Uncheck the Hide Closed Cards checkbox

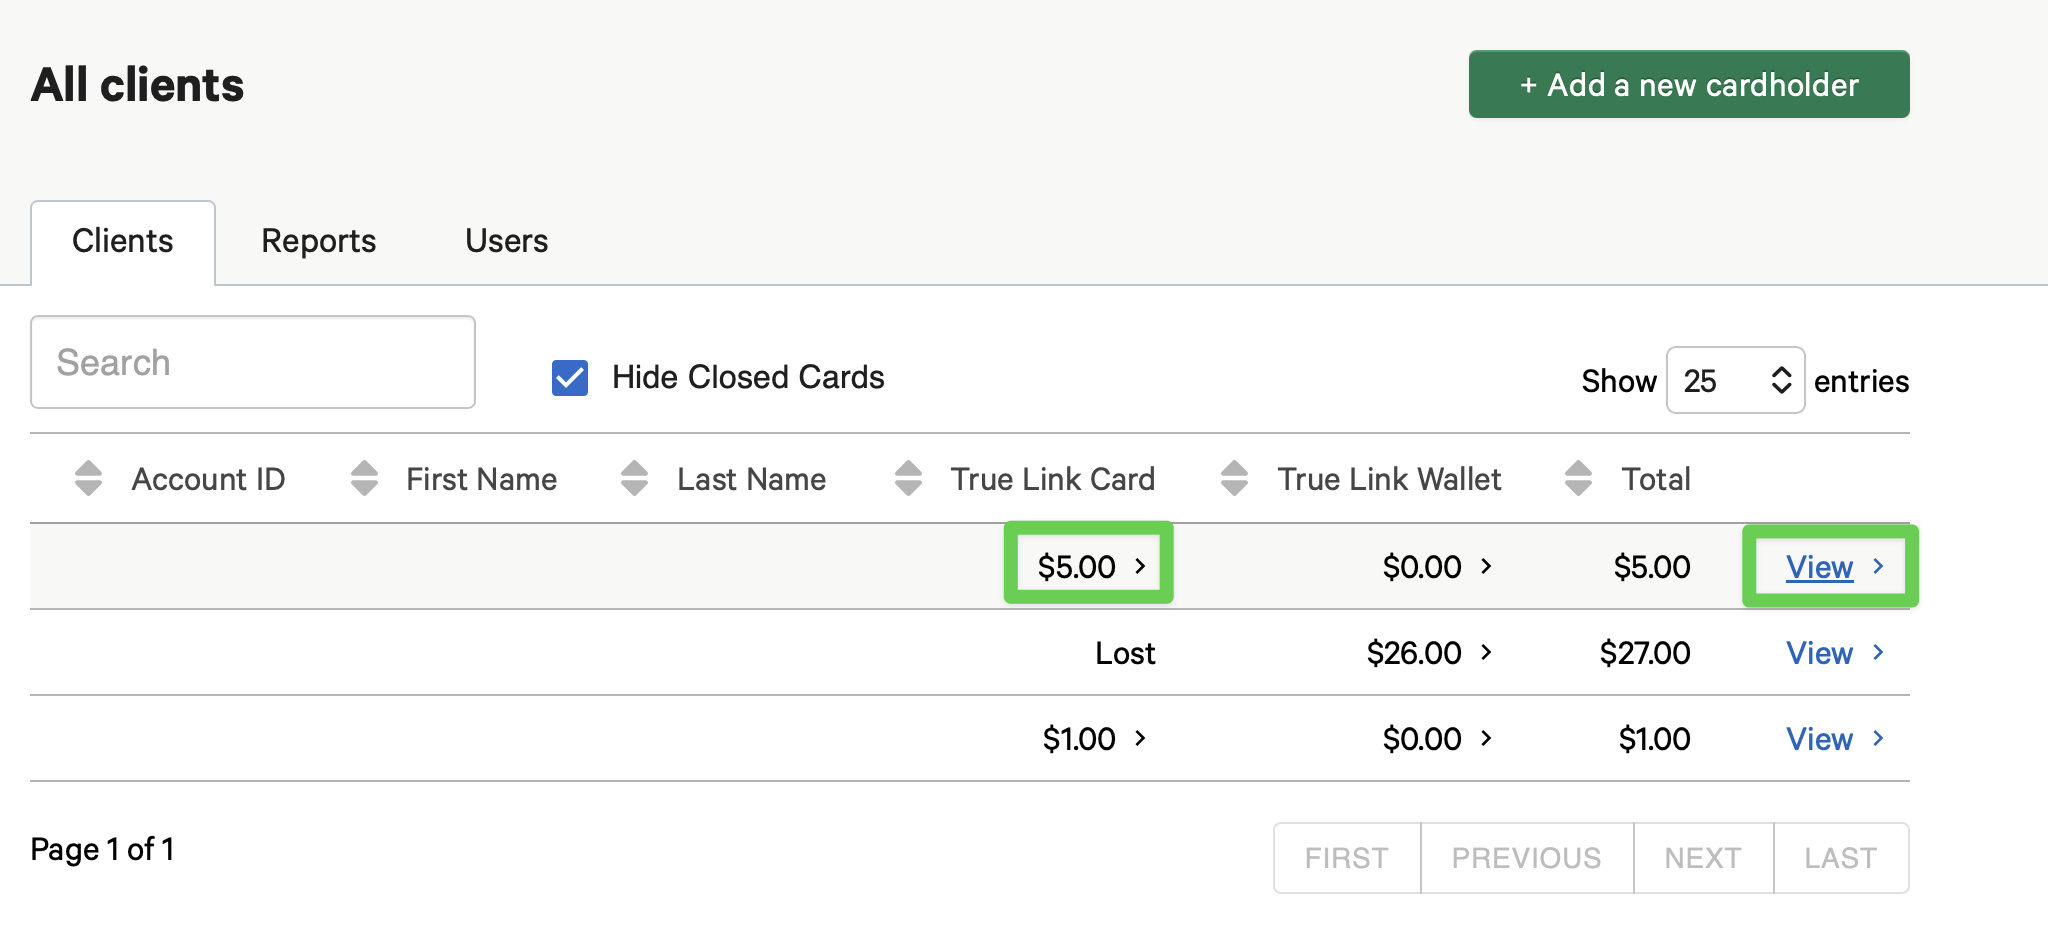click(570, 378)
